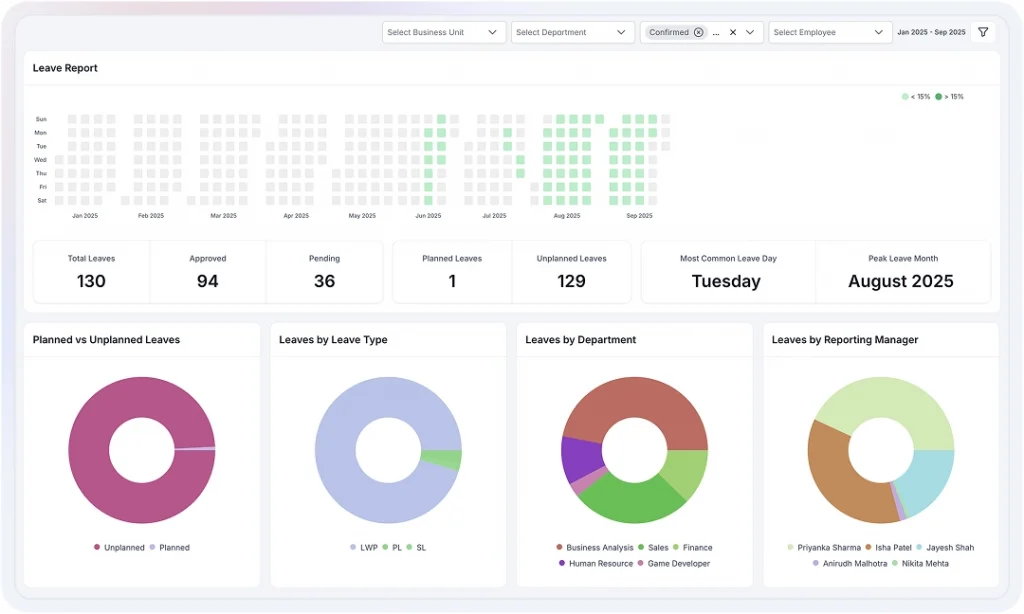Click the Peak Leave Month card
The height and width of the screenshot is (614, 1024).
pyautogui.click(x=901, y=271)
